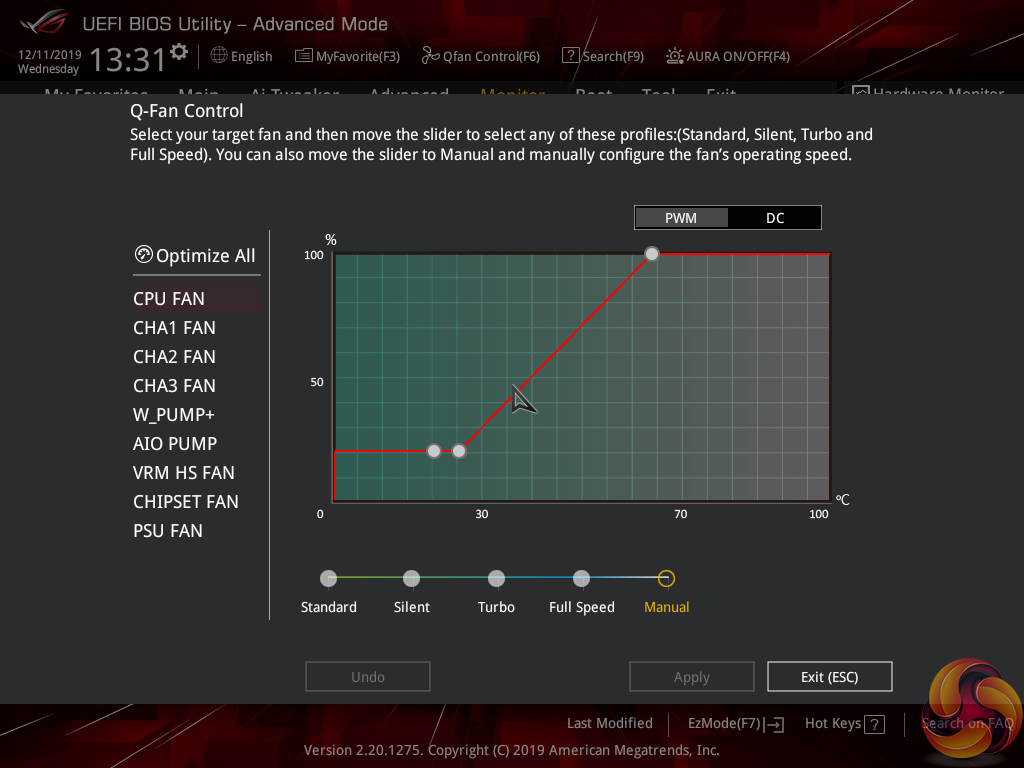Click the Apply button
This screenshot has height=768, width=1024.
(x=692, y=677)
